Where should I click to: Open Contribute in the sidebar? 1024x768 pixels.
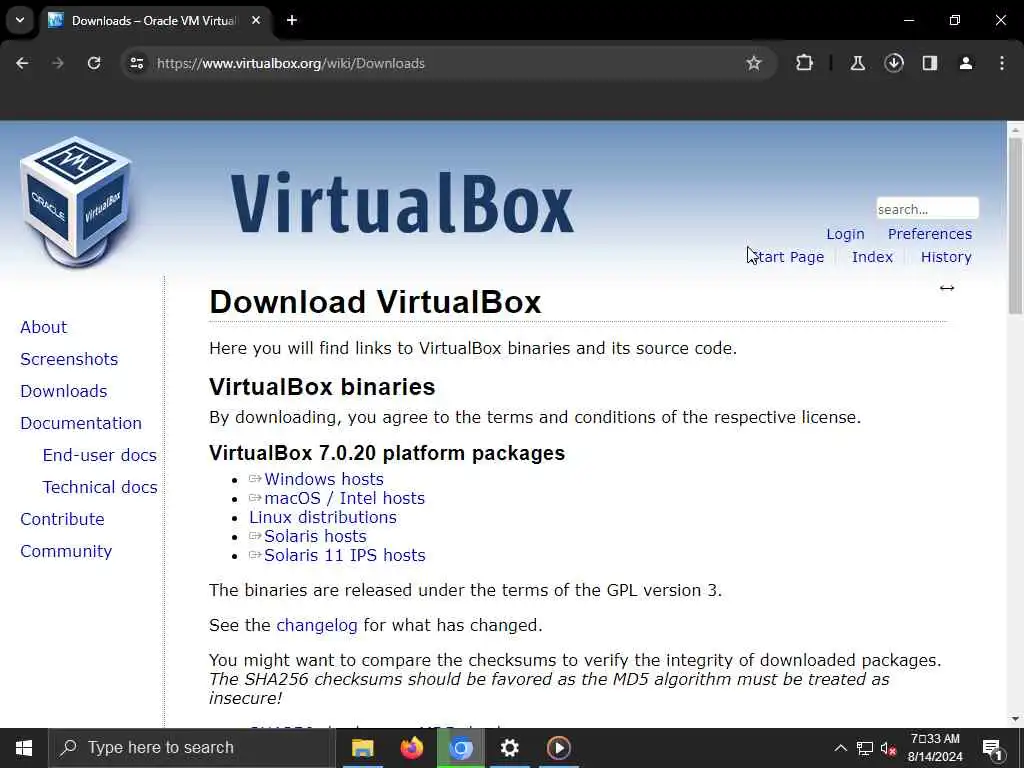(x=63, y=519)
